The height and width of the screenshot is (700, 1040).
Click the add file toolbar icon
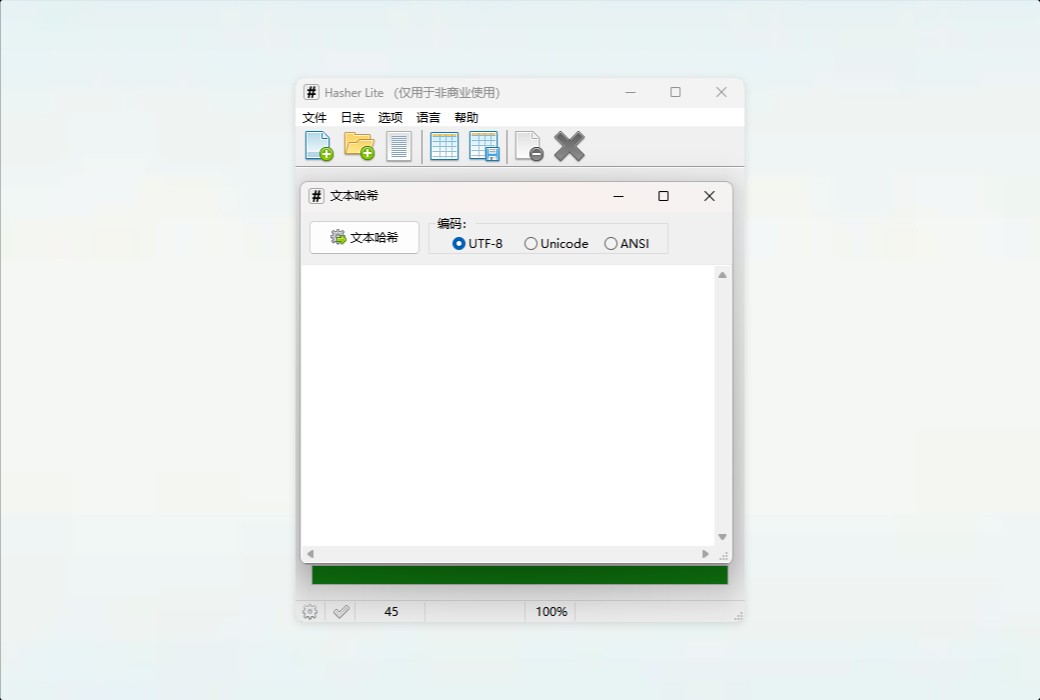317,145
